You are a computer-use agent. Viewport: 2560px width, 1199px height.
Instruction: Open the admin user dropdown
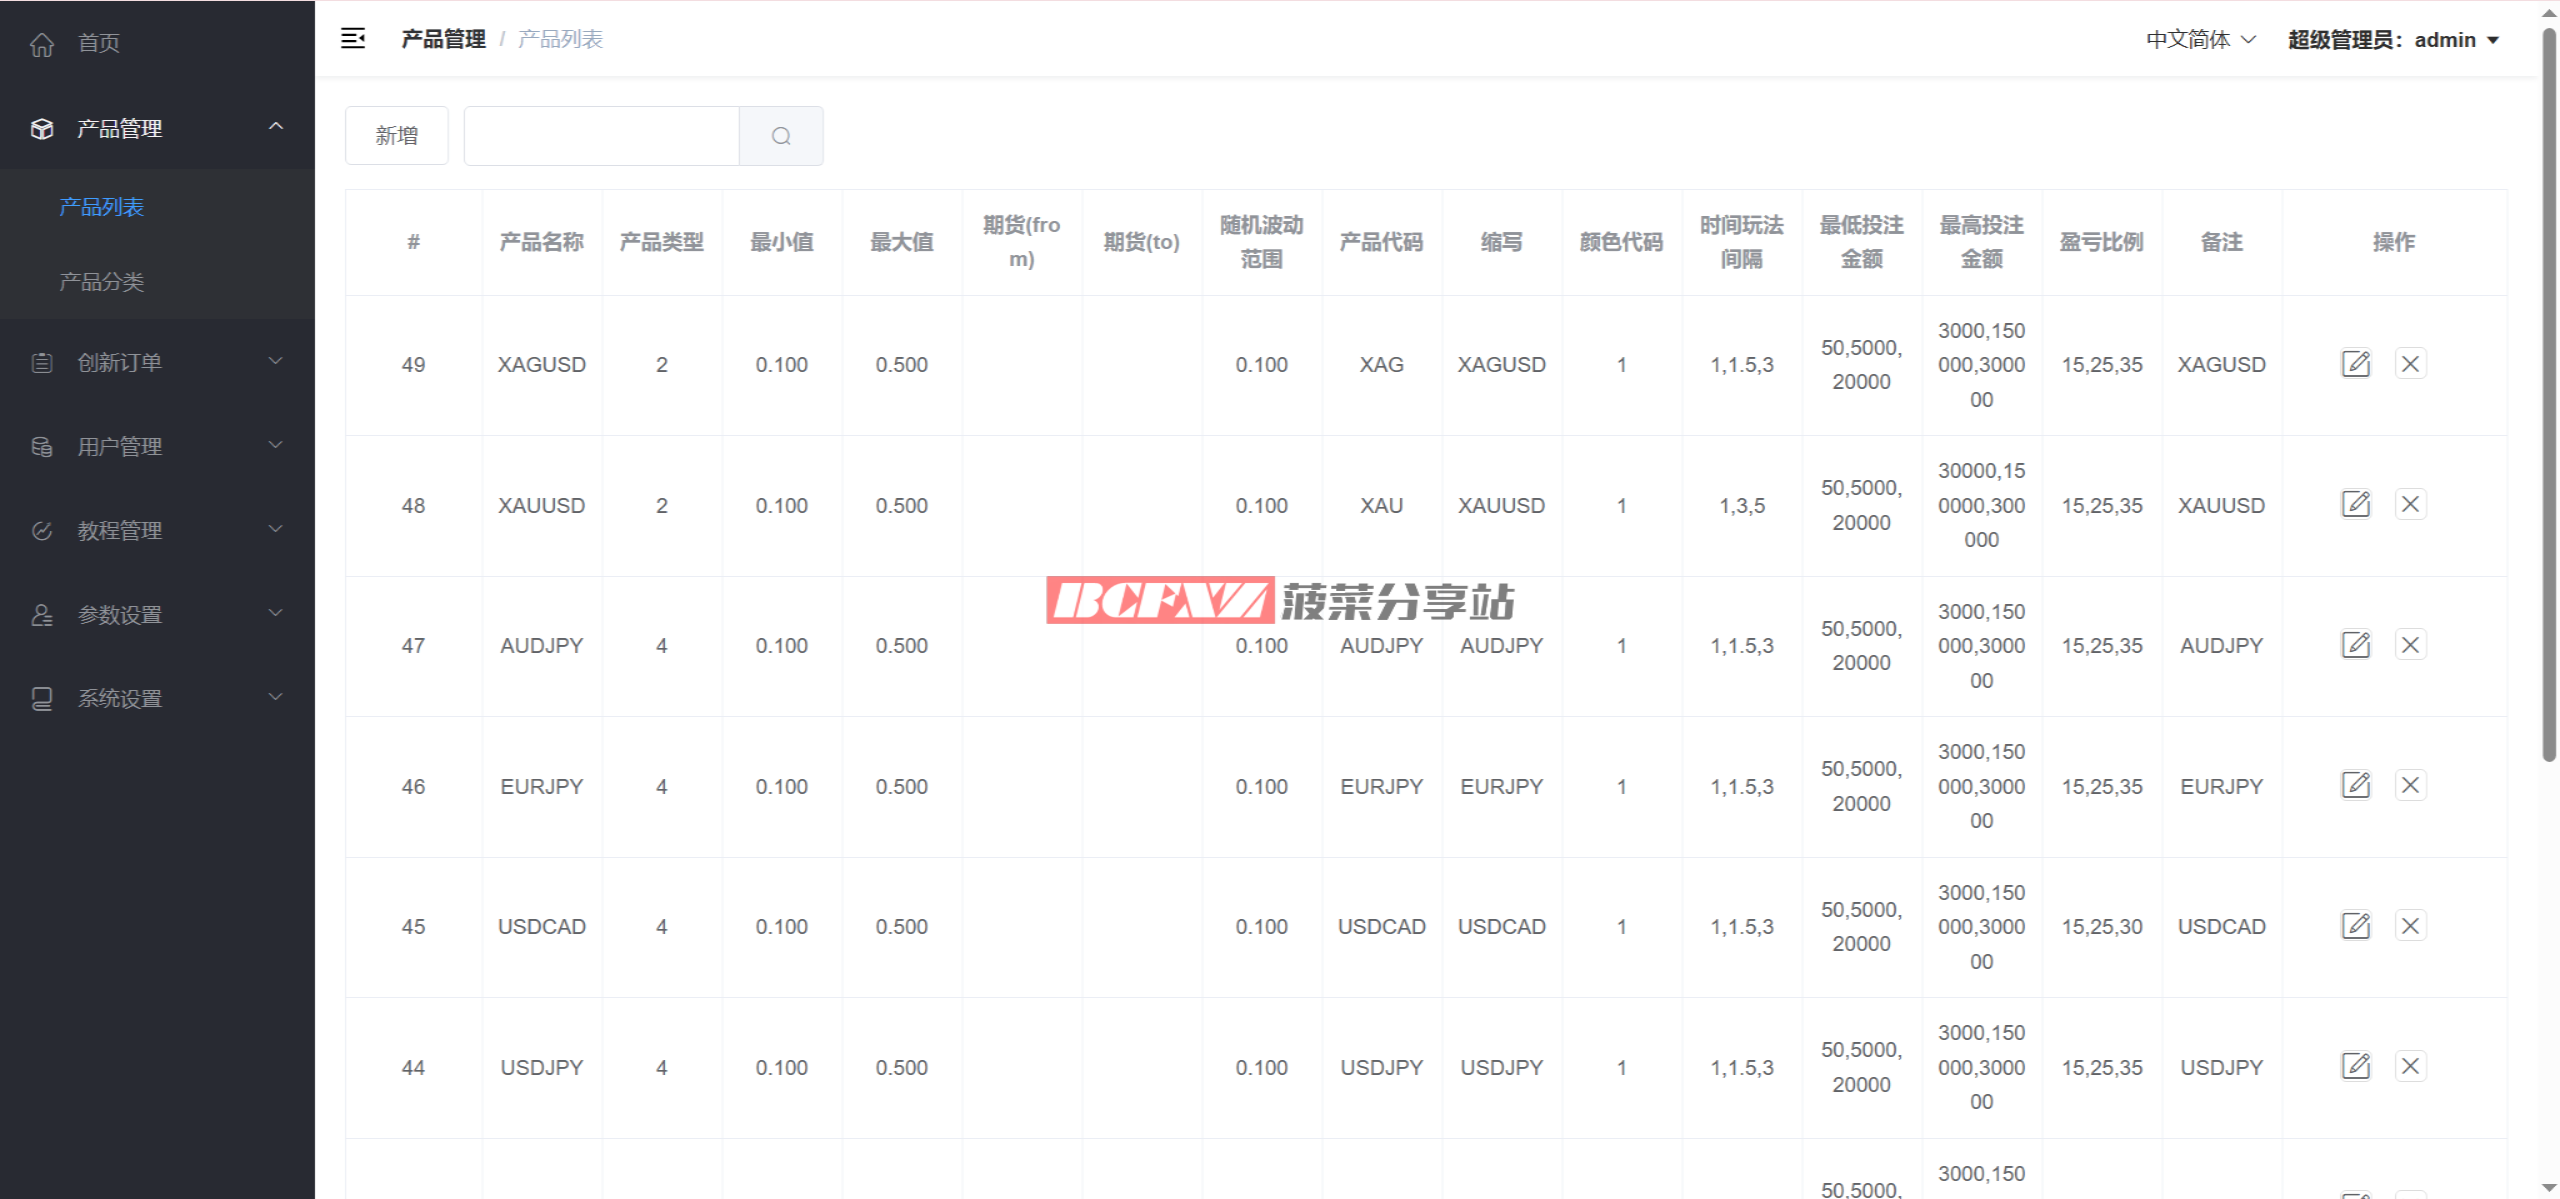pos(2393,40)
